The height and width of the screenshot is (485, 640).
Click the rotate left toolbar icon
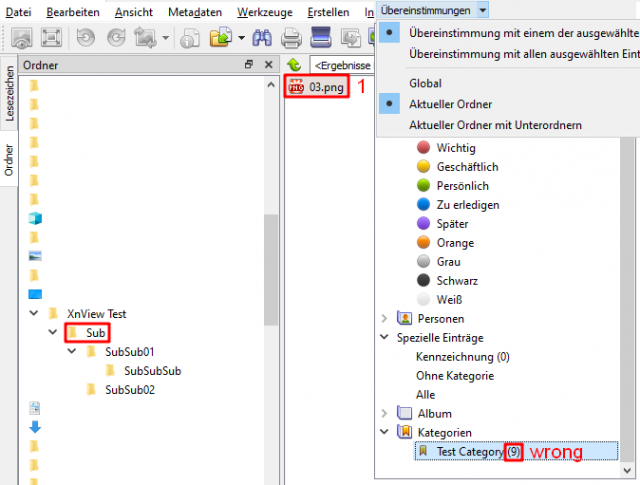85,38
